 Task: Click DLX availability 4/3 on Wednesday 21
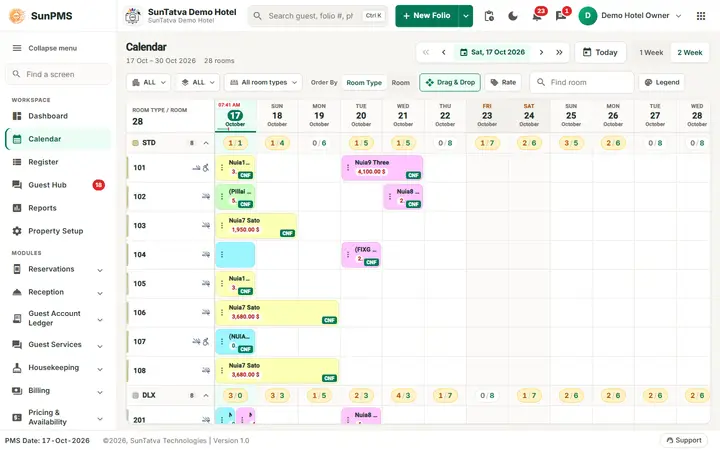point(403,395)
